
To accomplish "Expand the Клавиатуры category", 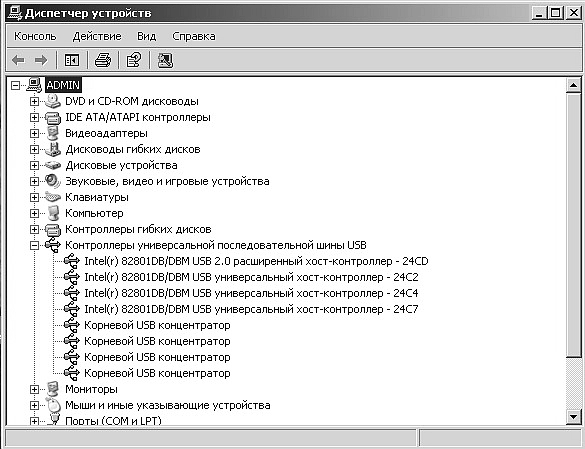I will [34, 197].
